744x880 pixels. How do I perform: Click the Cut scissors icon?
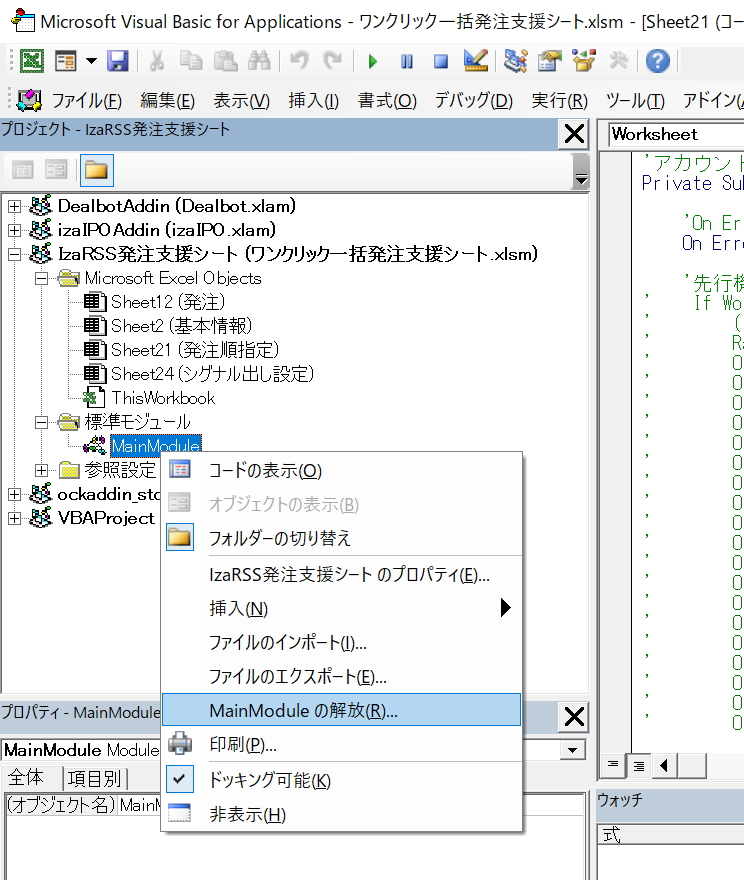click(x=157, y=61)
